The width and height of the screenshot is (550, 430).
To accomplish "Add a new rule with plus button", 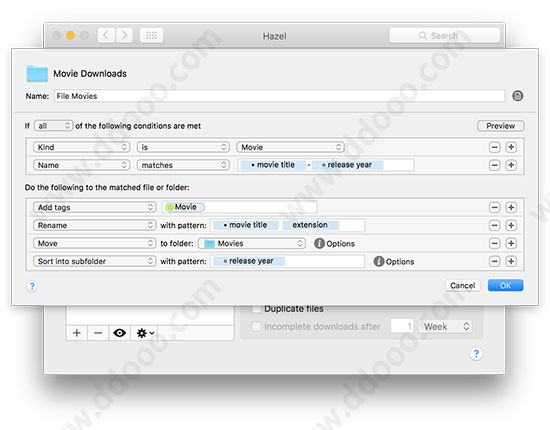I will [x=77, y=333].
